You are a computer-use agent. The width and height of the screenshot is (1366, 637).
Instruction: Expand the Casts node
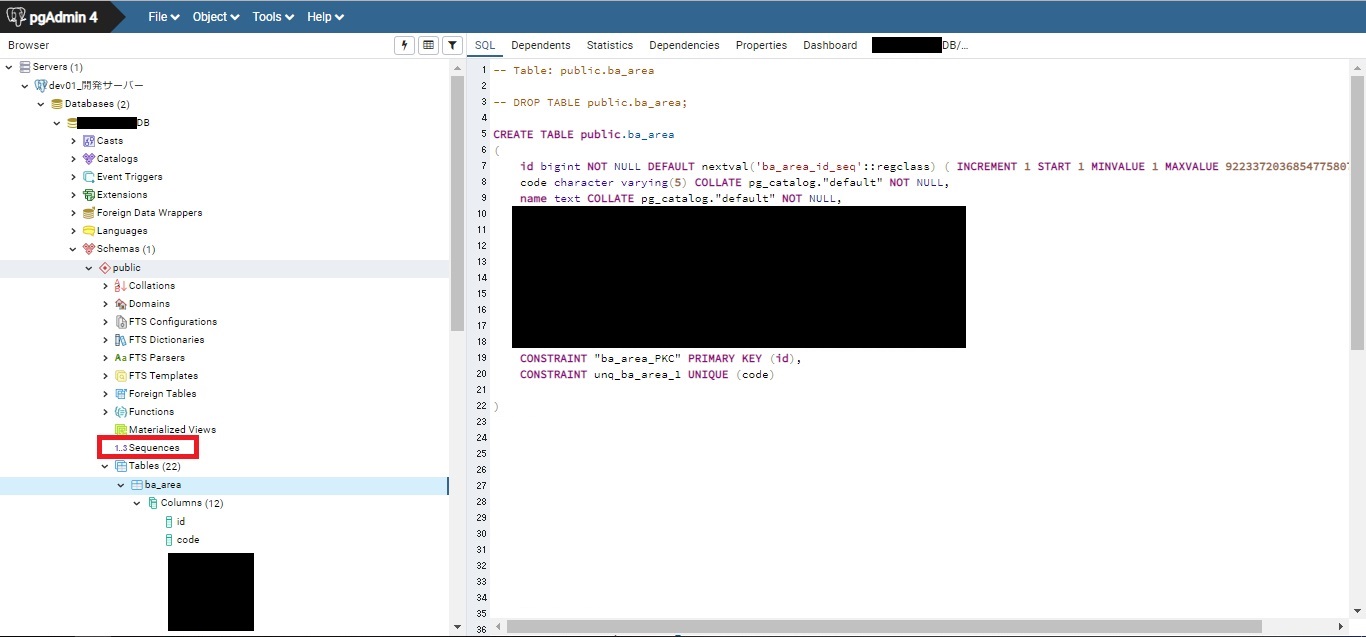point(73,141)
